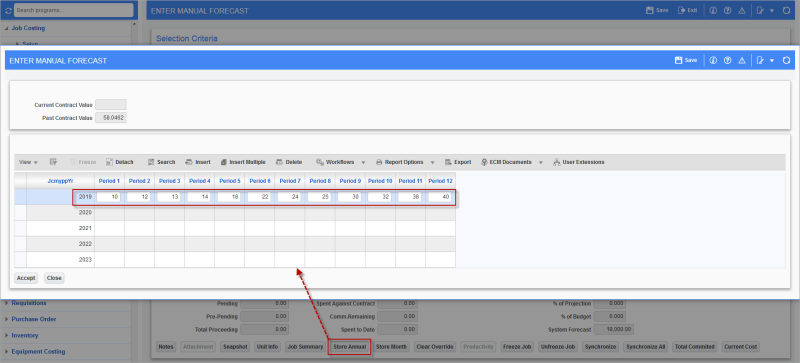Click the 2019 Period 9 field containing 30
This screenshot has height=363, width=800.
(349, 197)
